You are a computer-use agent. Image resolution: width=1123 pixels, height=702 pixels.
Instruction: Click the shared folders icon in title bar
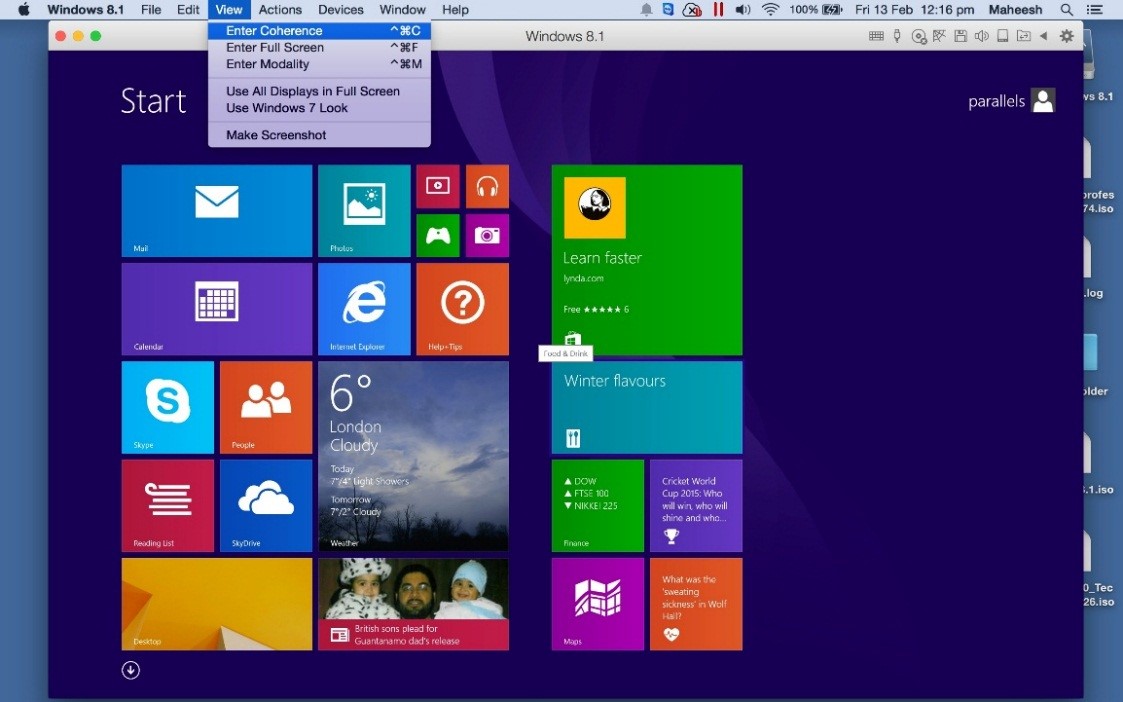coord(1023,36)
